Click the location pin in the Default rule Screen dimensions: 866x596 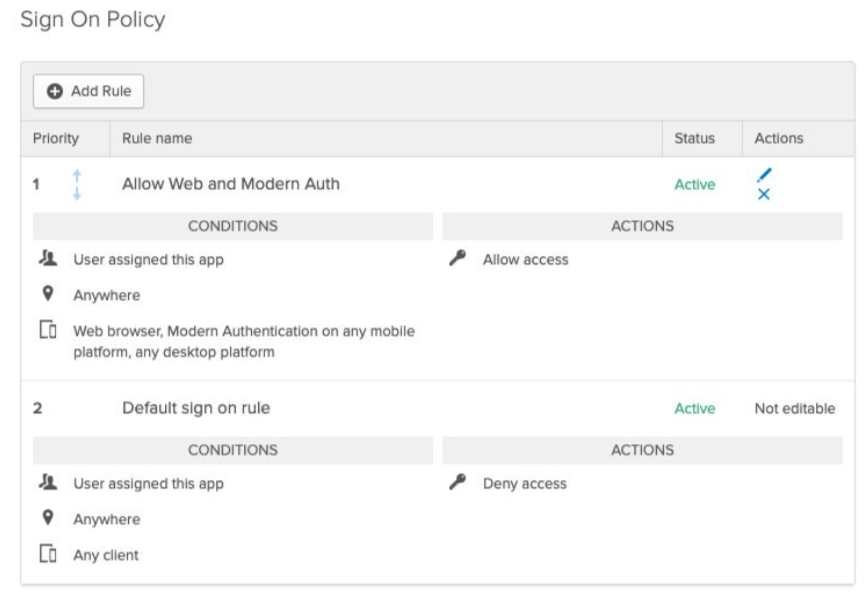point(45,519)
